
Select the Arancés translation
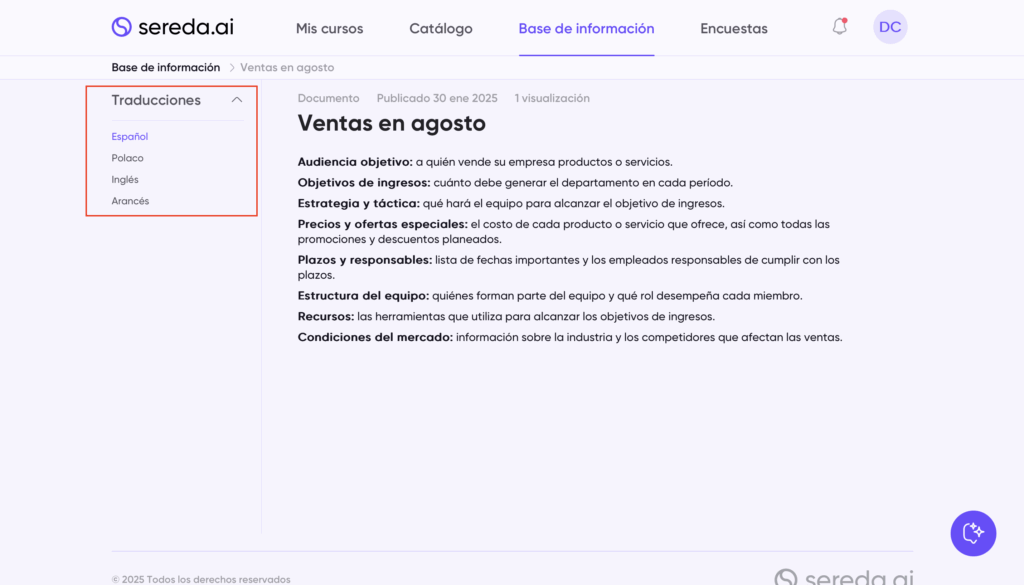(130, 201)
